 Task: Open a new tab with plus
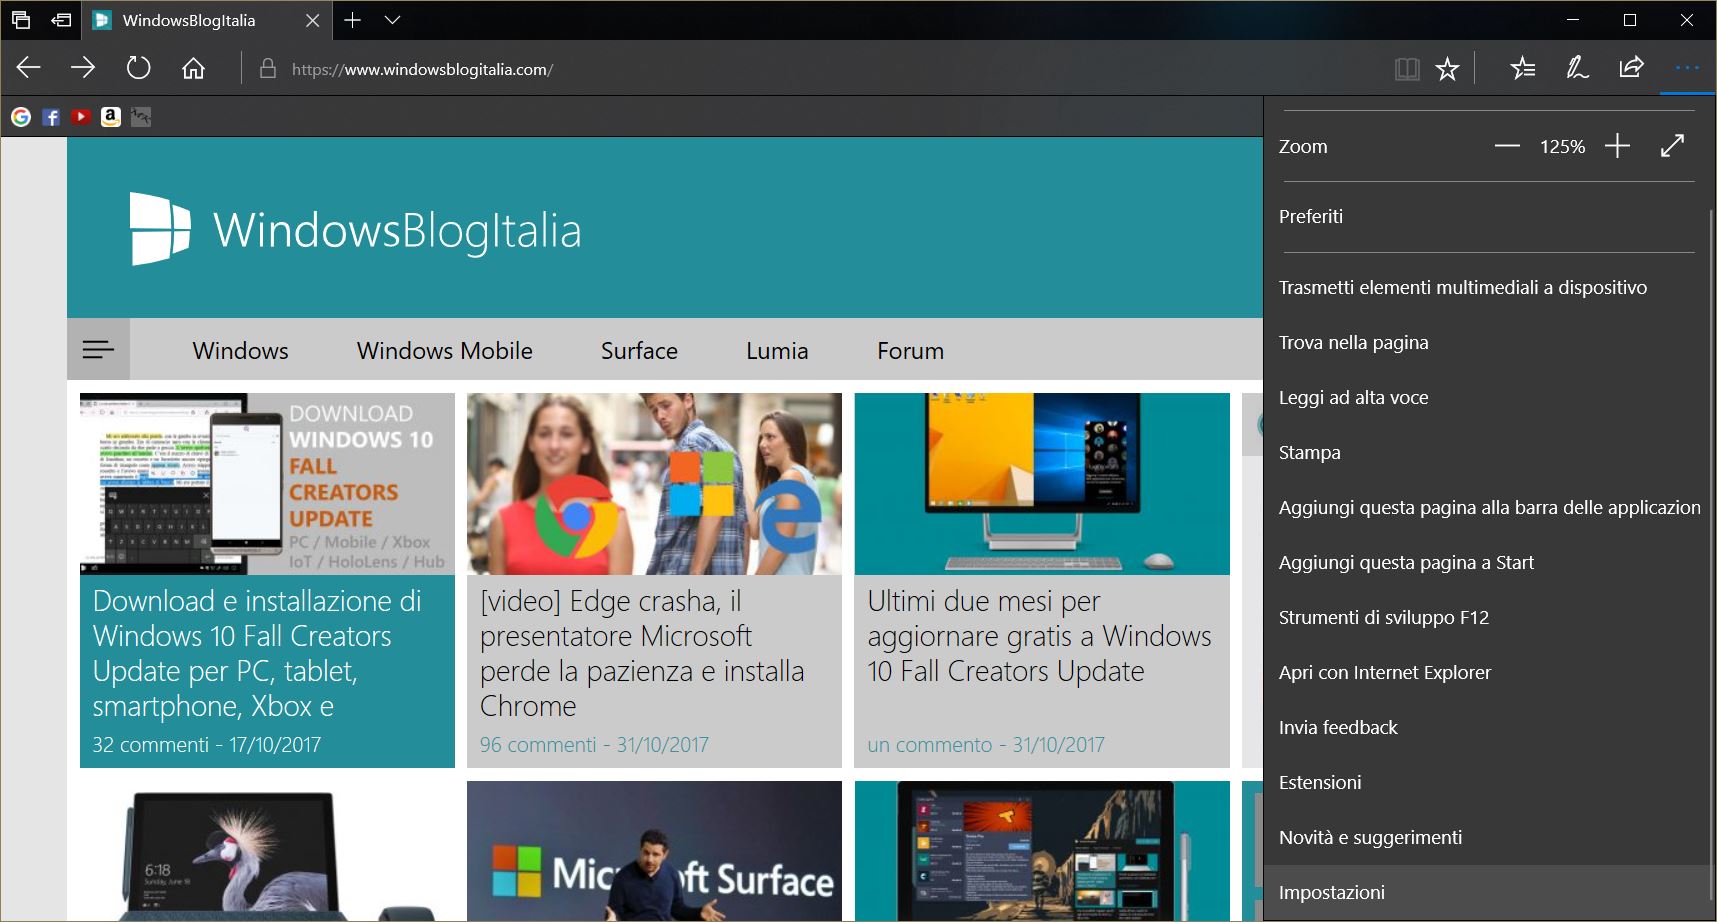(x=352, y=20)
